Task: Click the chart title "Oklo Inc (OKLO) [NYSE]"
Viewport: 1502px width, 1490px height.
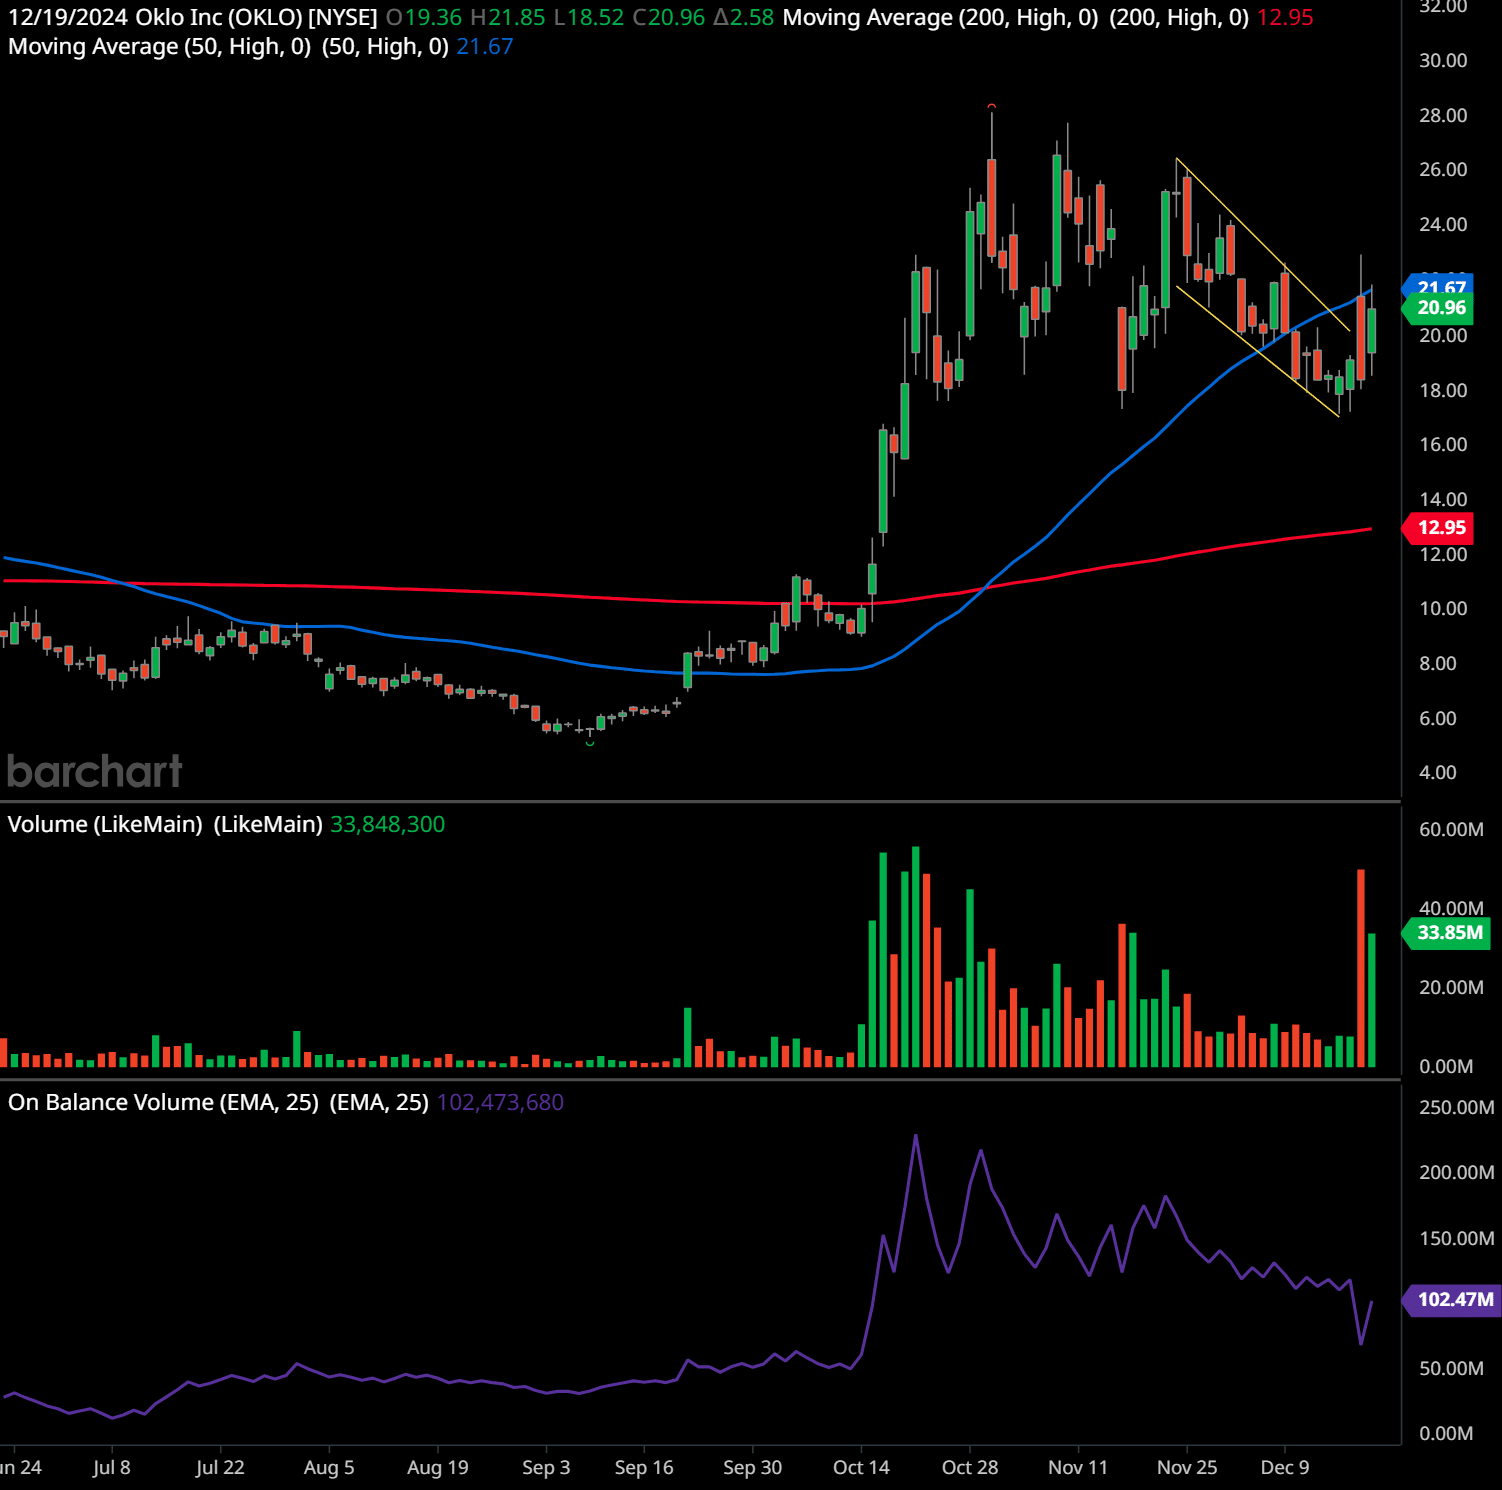Action: [x=256, y=18]
